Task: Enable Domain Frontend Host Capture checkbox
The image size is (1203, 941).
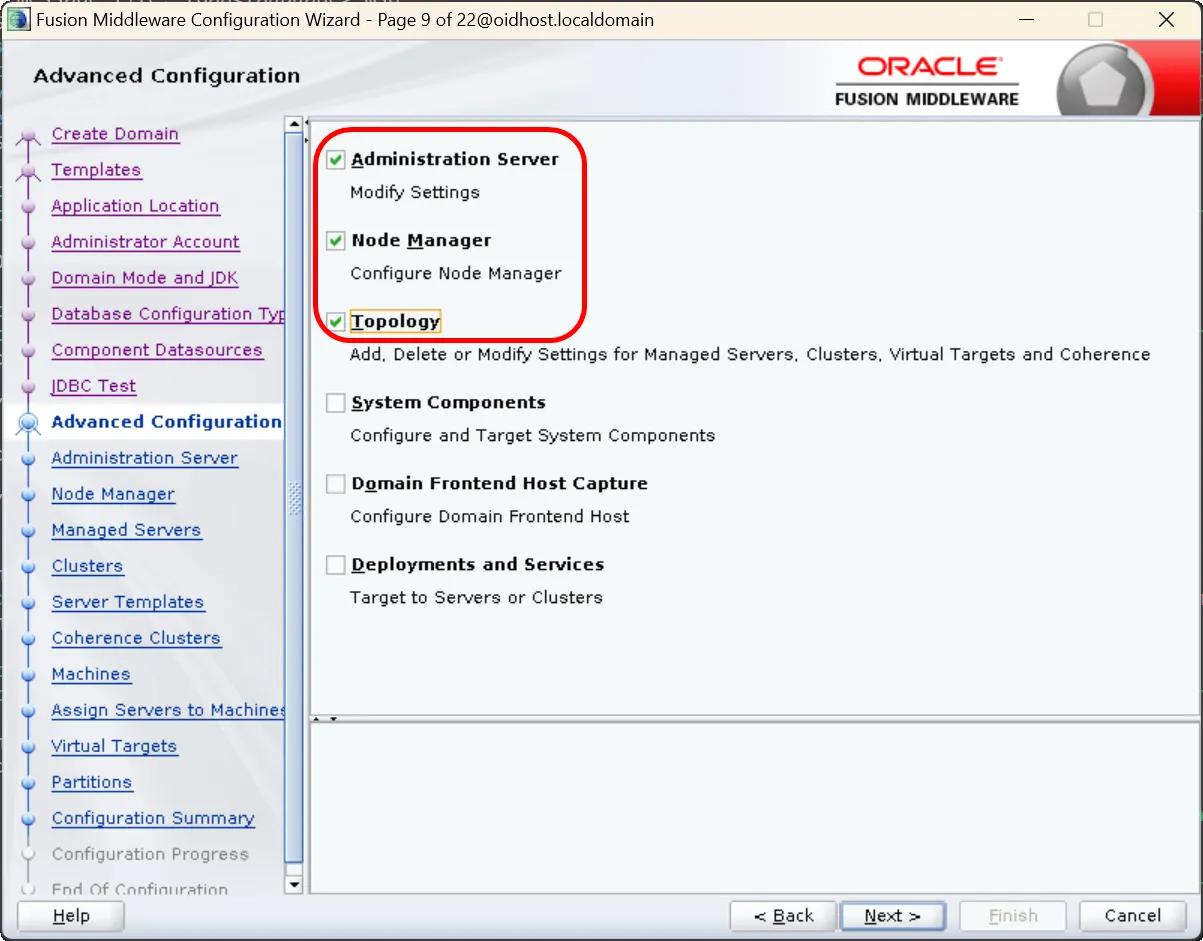Action: [x=336, y=484]
